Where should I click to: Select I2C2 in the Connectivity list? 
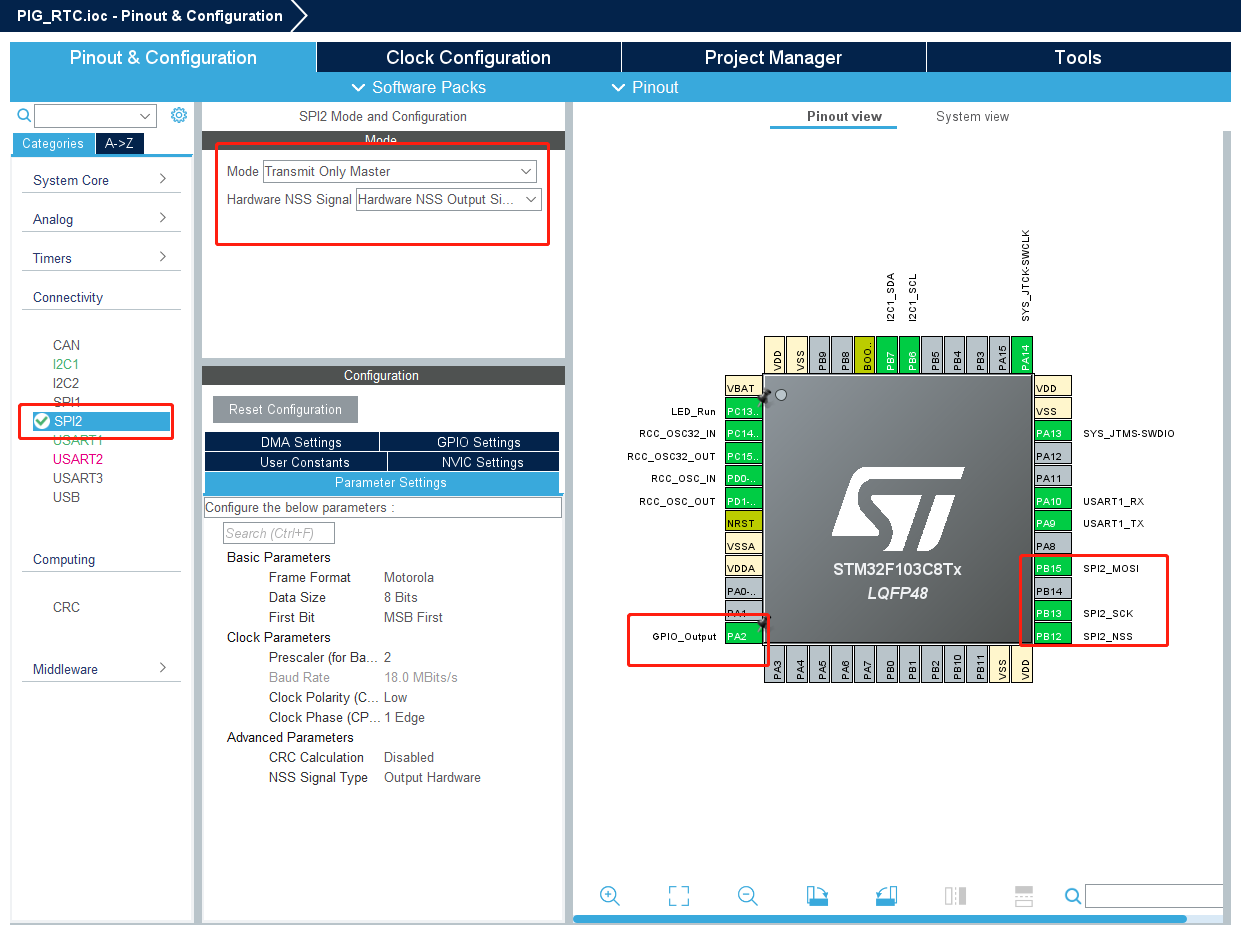pos(66,383)
